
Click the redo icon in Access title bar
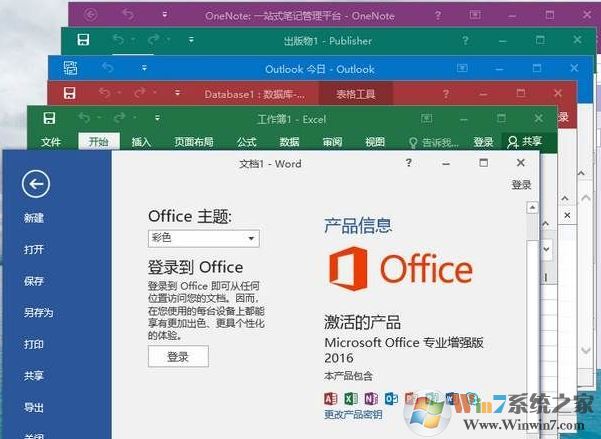click(x=140, y=92)
